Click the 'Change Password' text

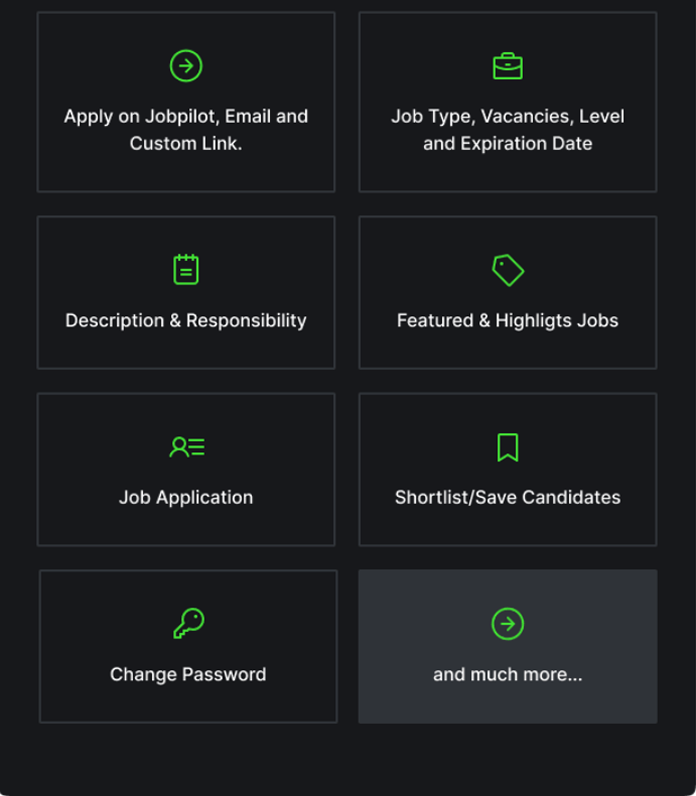tap(188, 675)
